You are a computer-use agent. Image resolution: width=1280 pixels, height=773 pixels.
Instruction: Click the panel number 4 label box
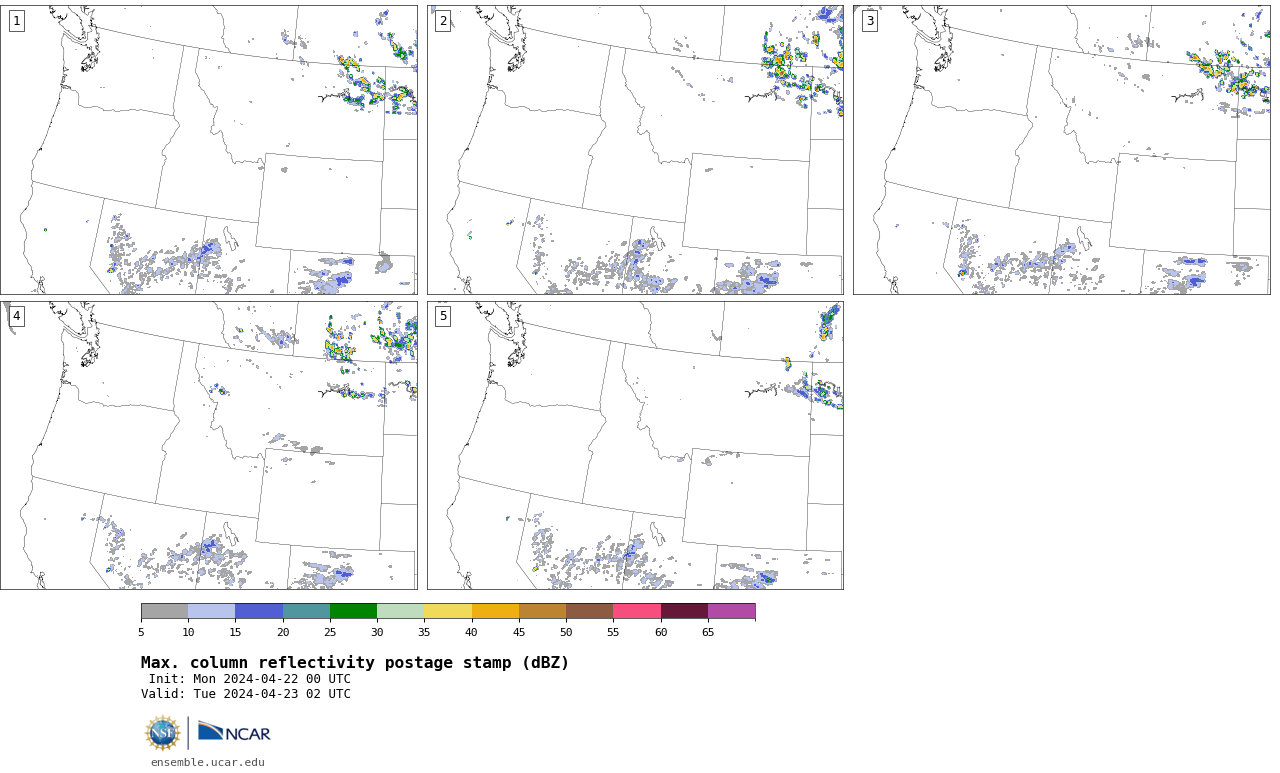coord(17,316)
